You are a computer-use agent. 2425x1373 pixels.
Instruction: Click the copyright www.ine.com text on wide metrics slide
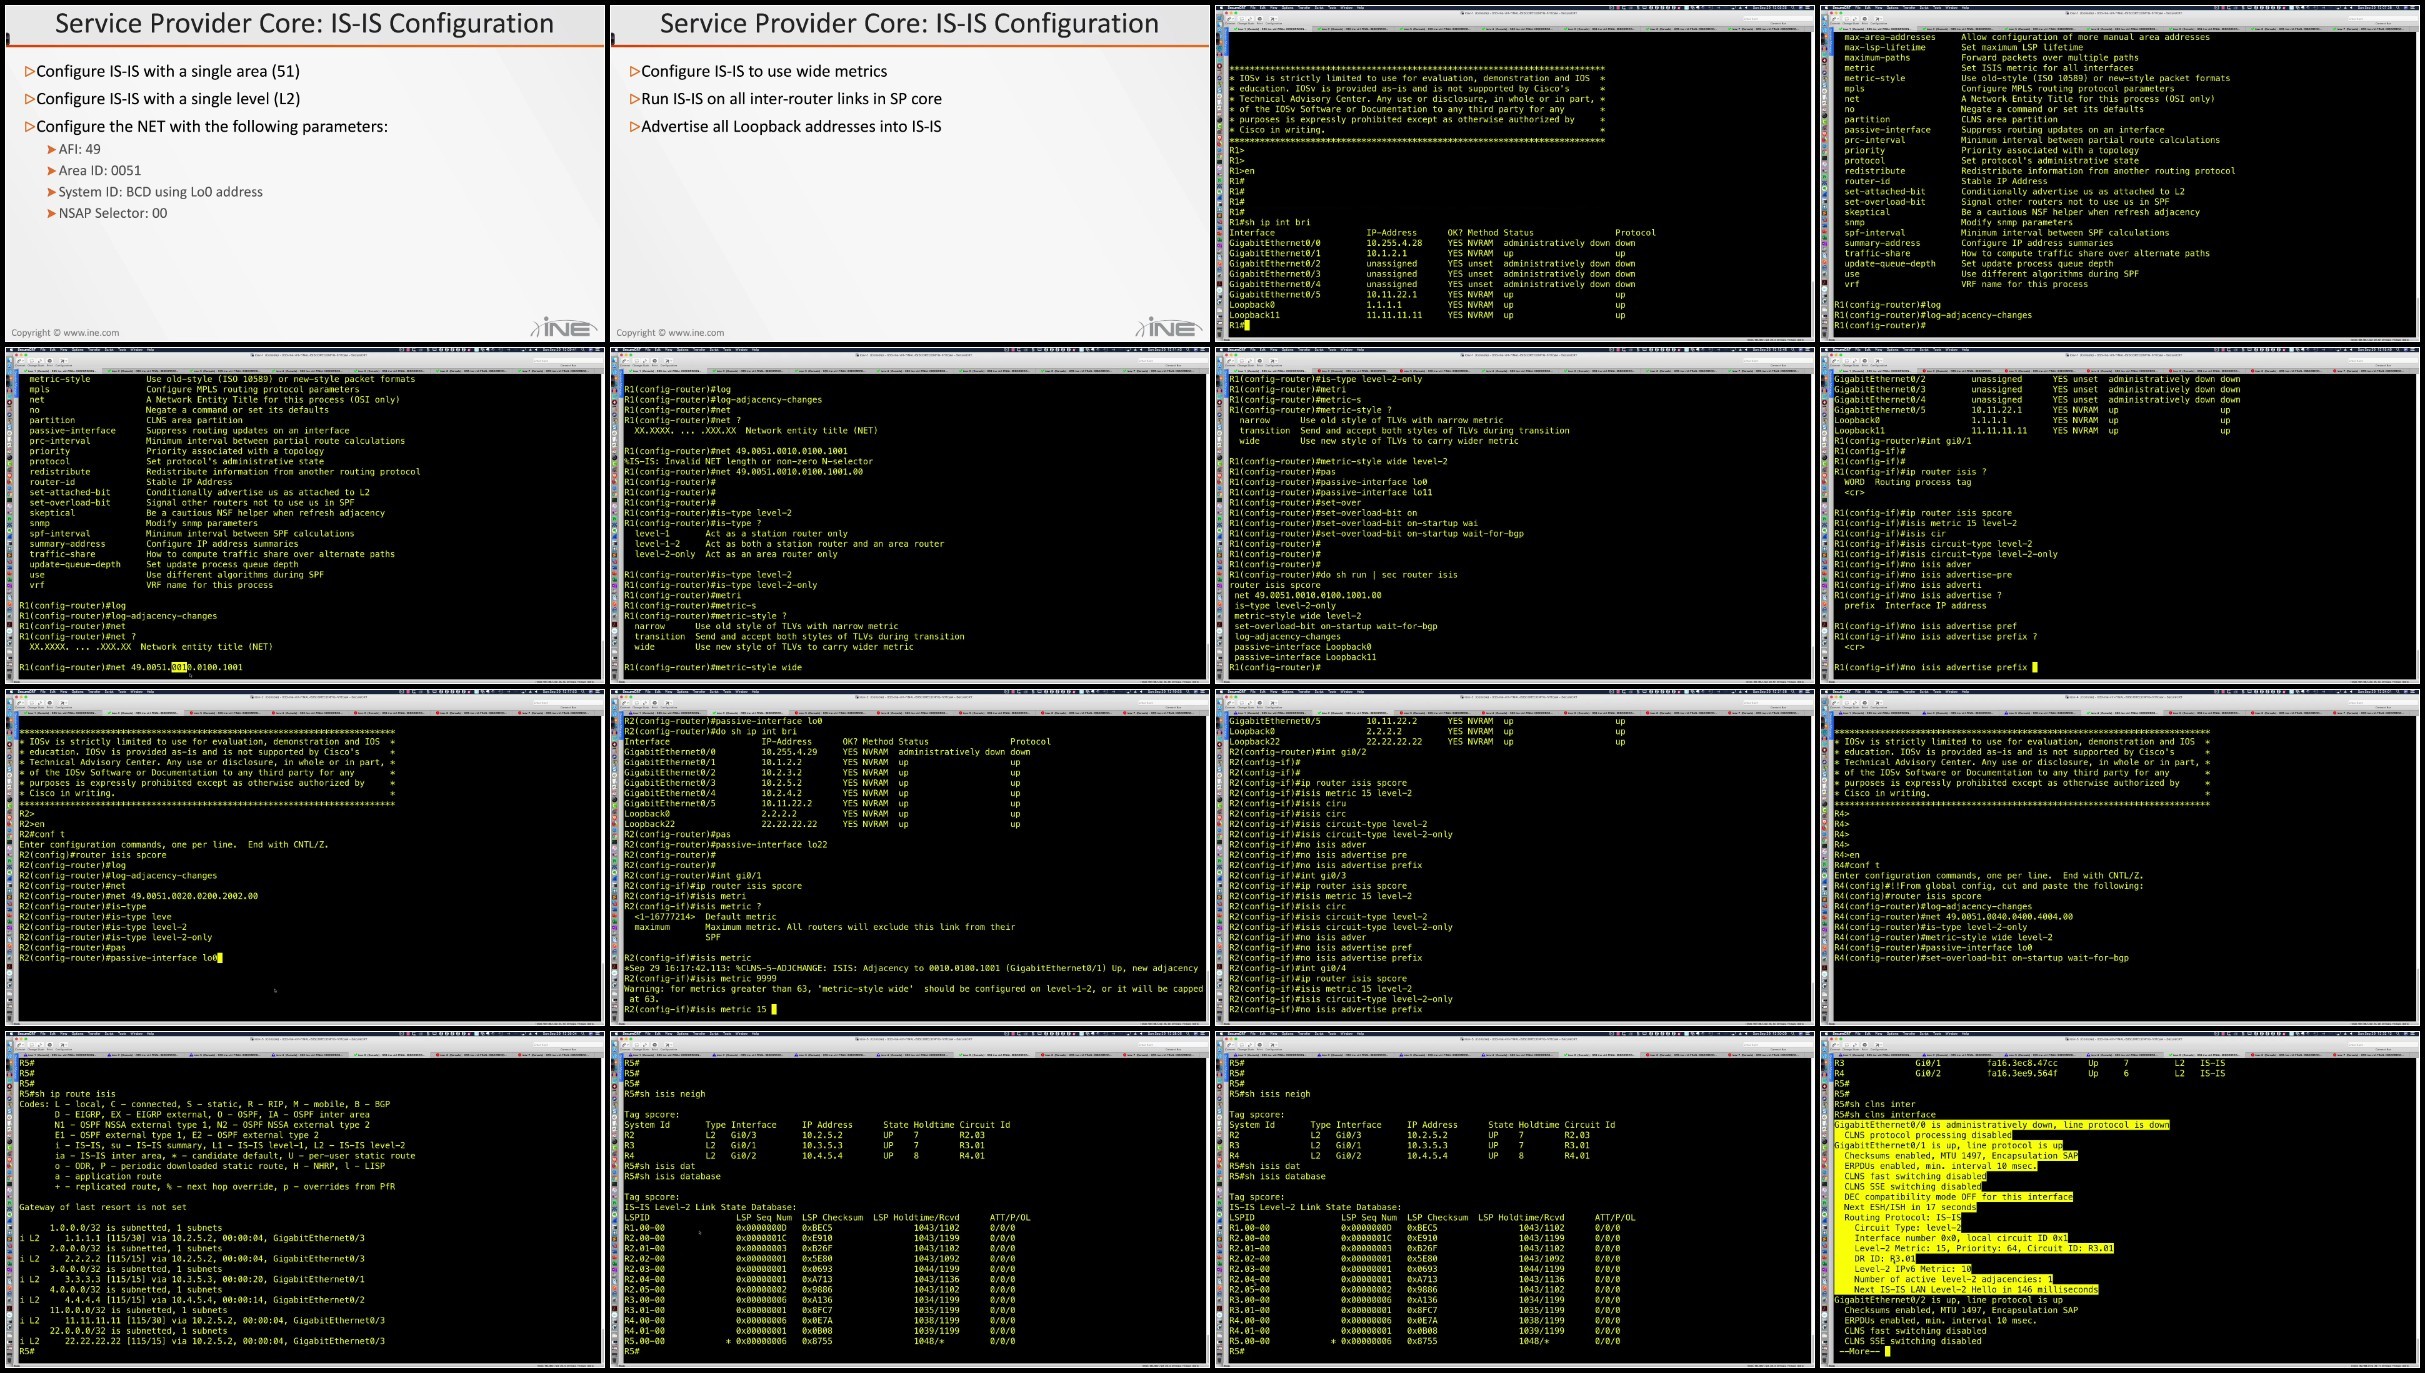(x=670, y=333)
